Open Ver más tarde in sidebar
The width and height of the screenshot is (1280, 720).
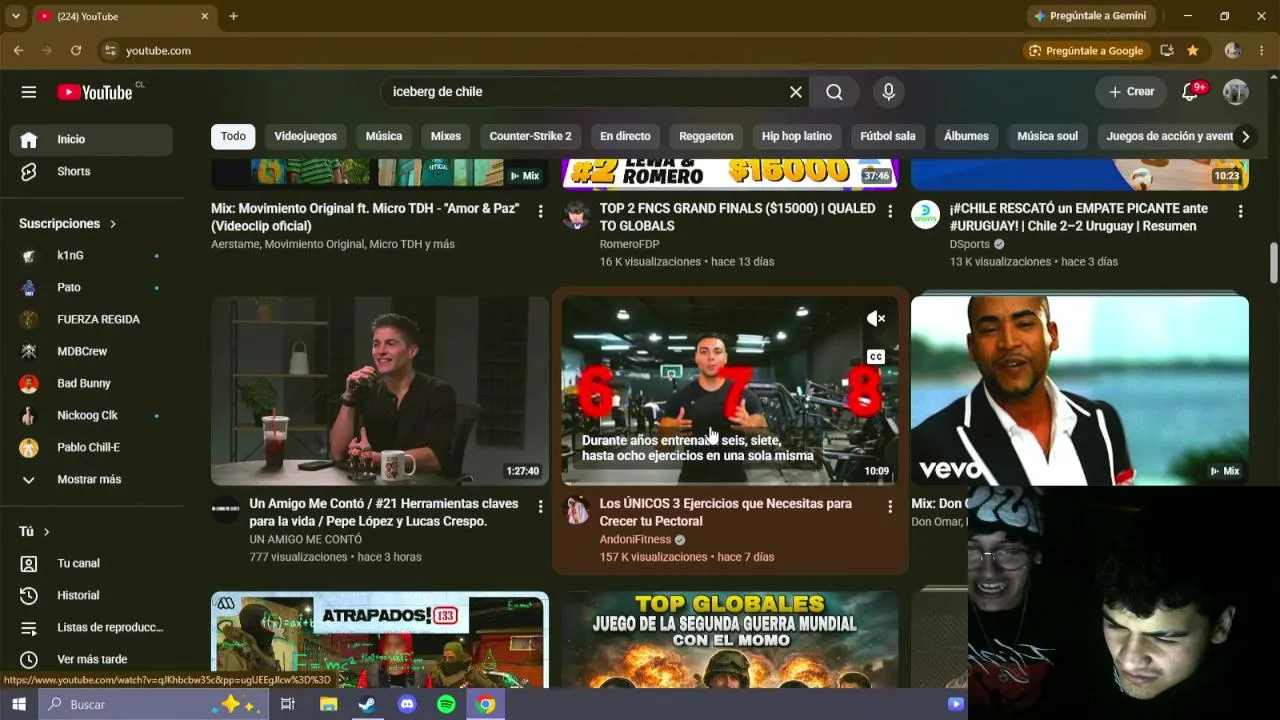(91, 660)
